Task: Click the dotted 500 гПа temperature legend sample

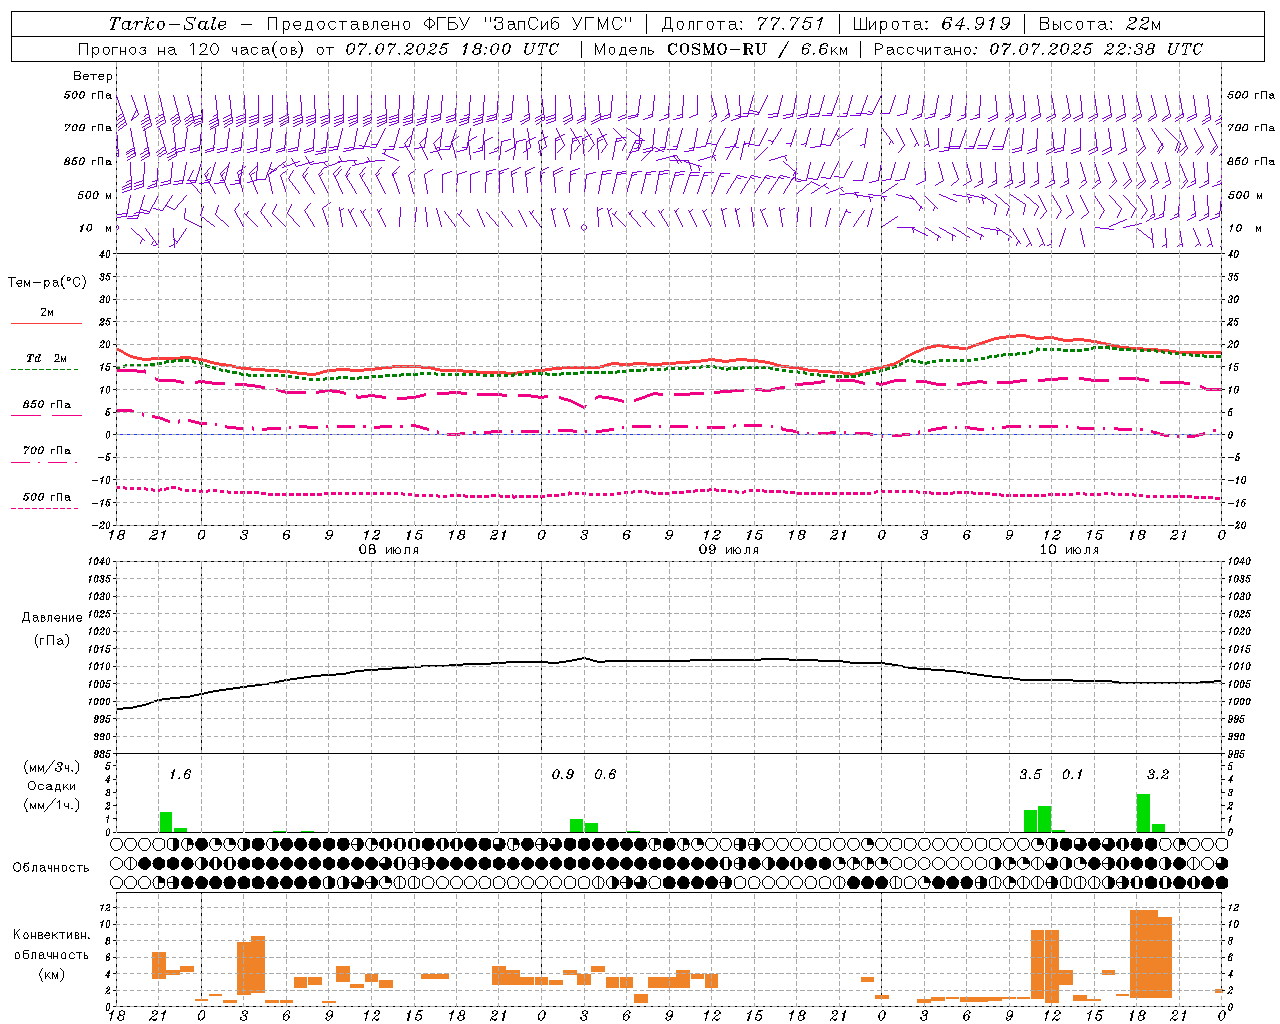Action: (x=45, y=508)
